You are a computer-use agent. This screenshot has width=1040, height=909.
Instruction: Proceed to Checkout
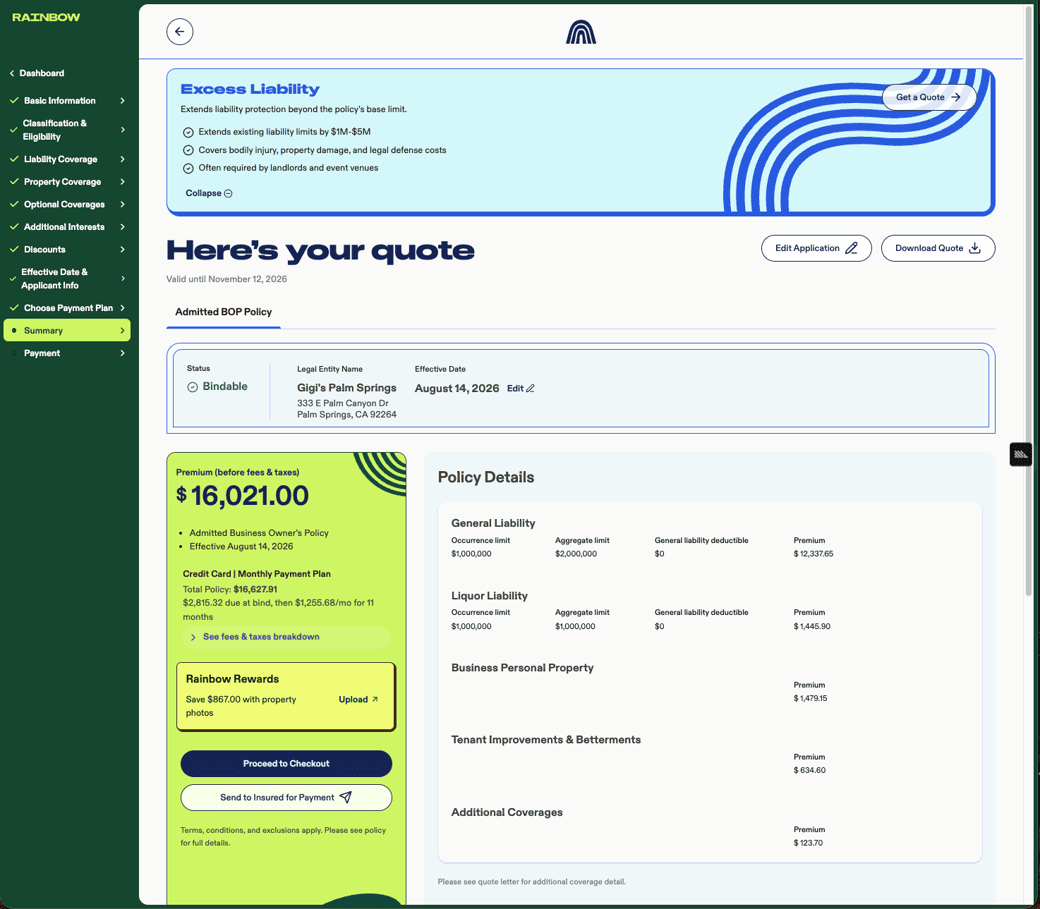pyautogui.click(x=286, y=764)
